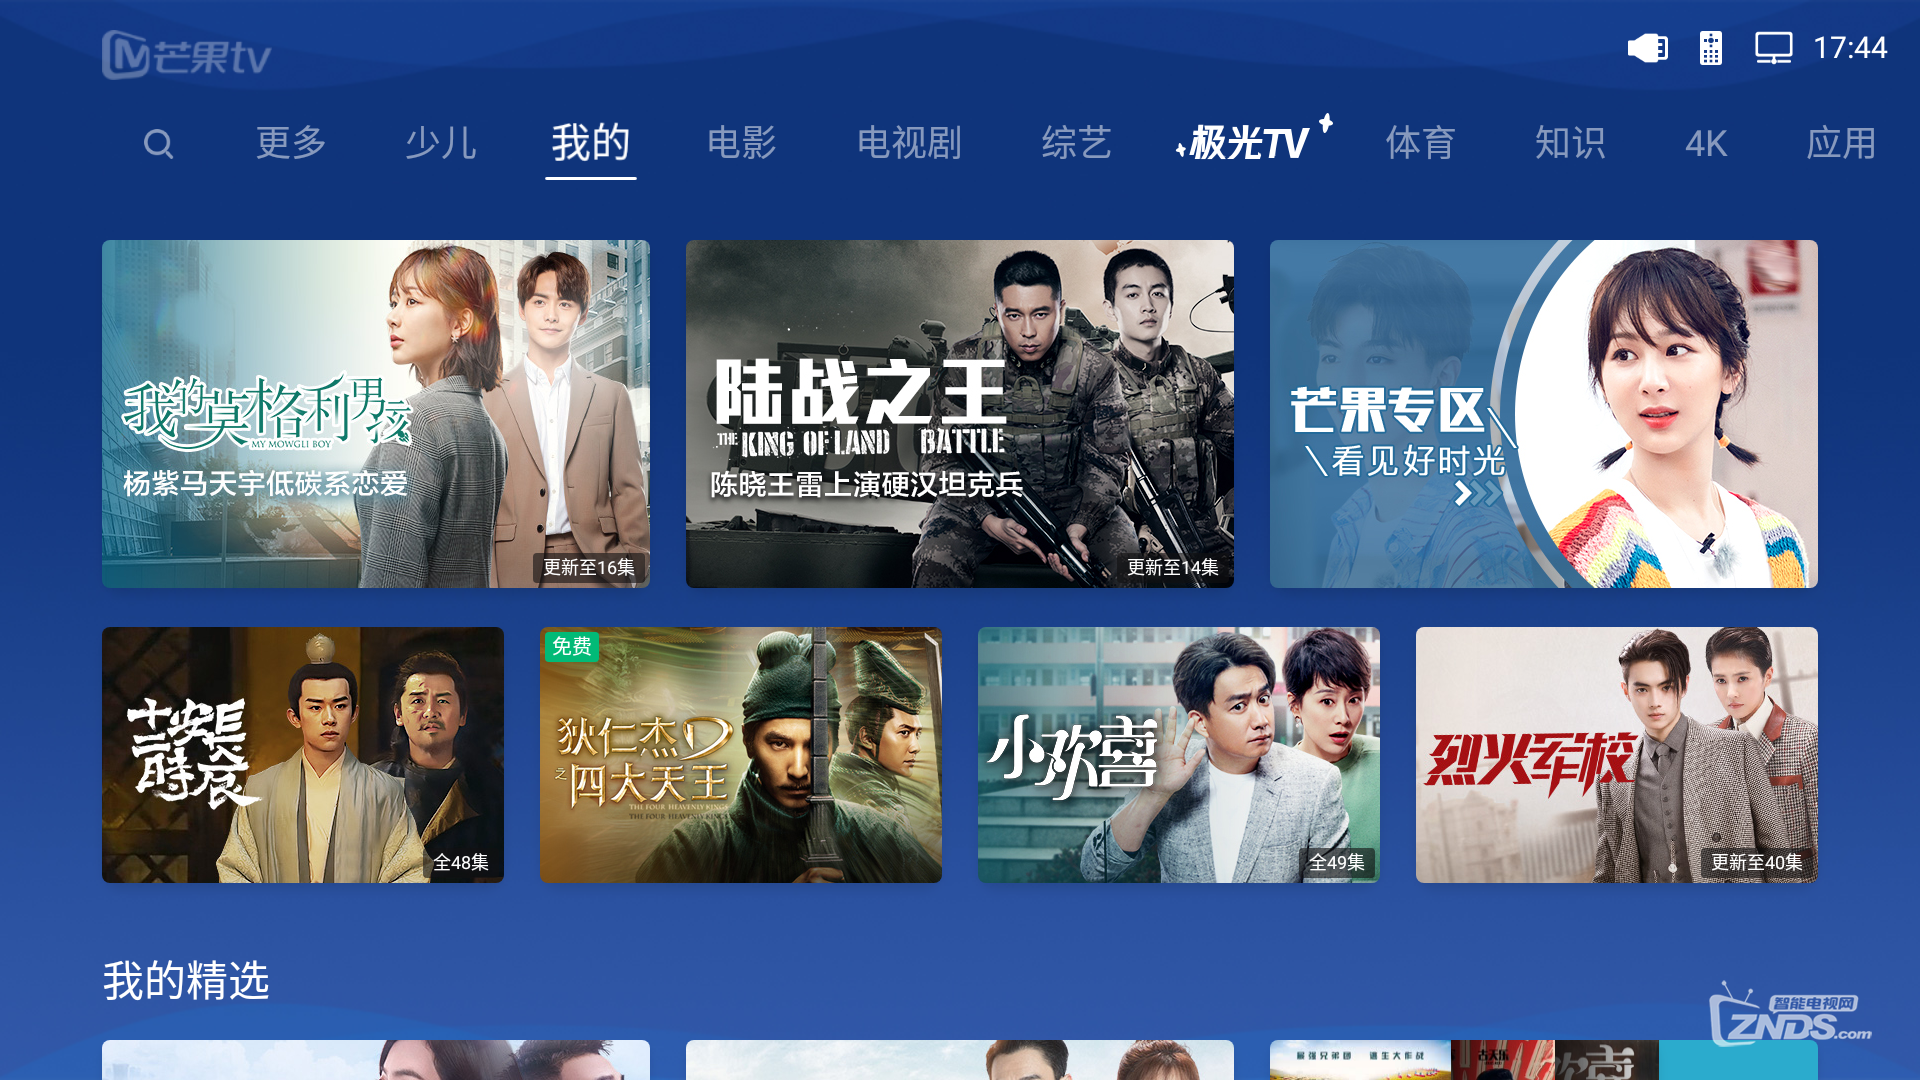Select the 烈火军校 poster
Image resolution: width=1920 pixels, height=1080 pixels.
coord(1617,755)
